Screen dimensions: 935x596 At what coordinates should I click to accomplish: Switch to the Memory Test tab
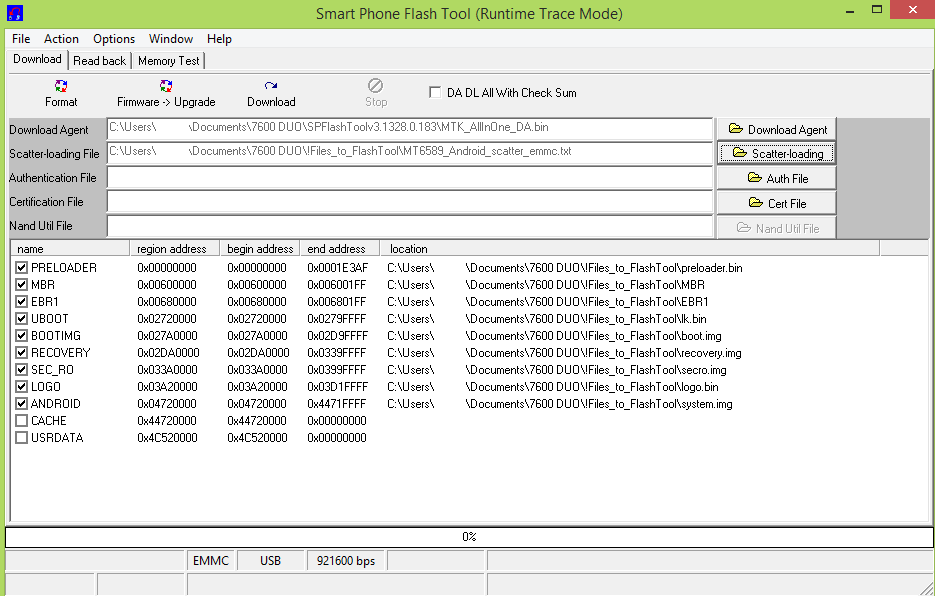tap(168, 61)
